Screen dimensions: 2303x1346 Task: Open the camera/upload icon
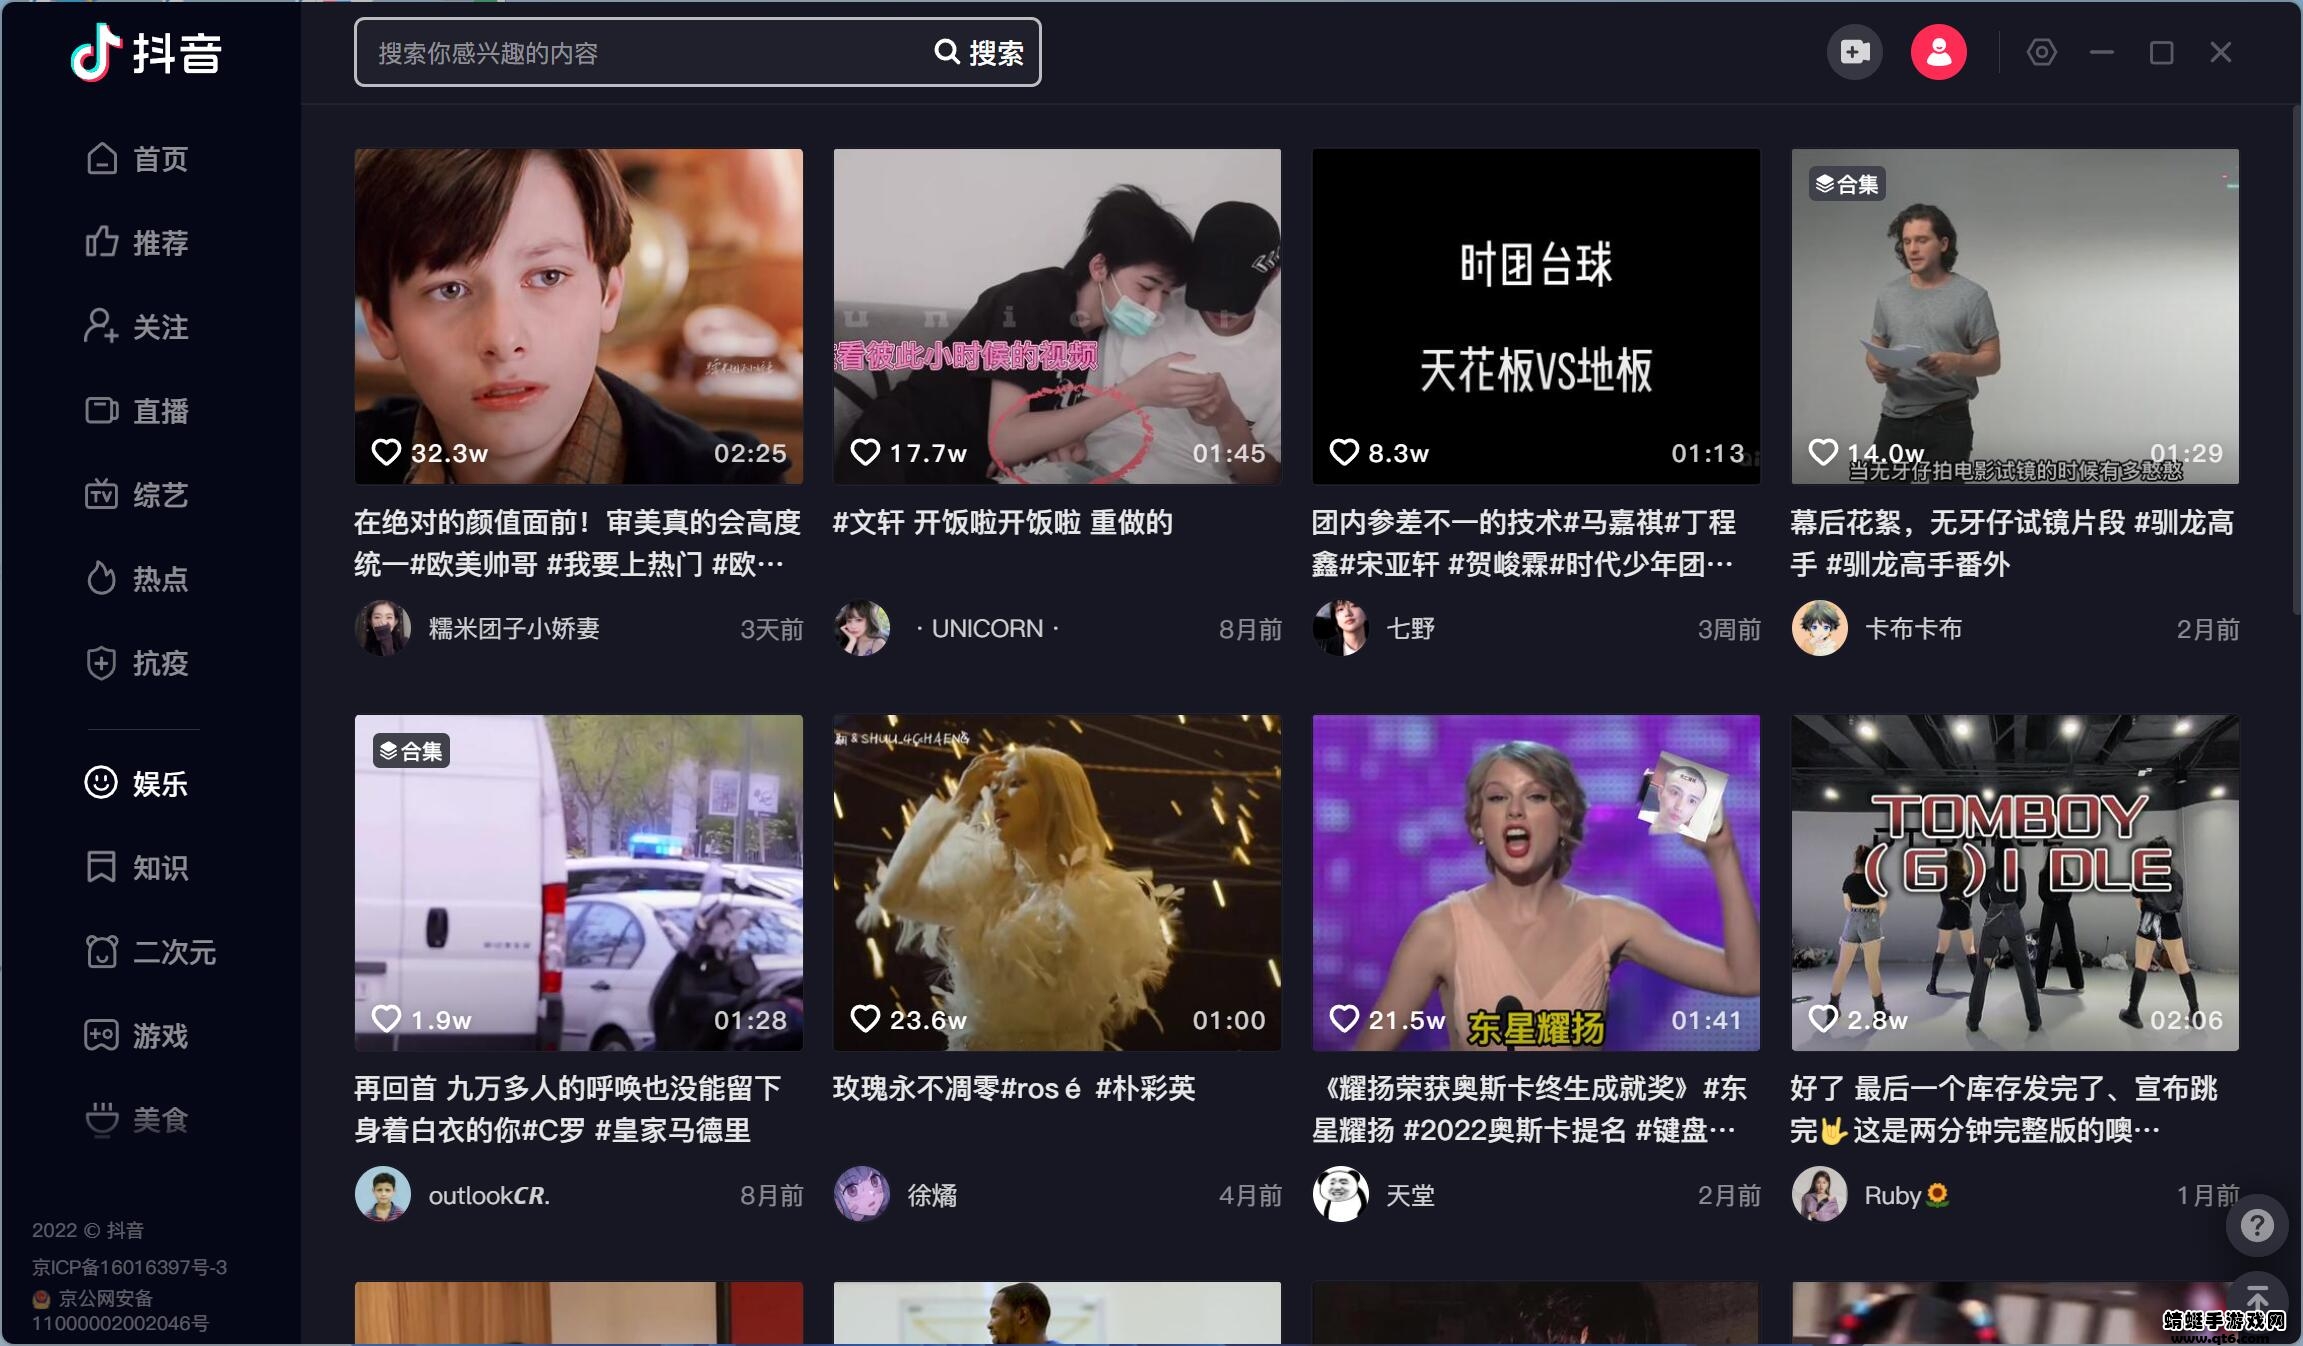pos(1856,53)
